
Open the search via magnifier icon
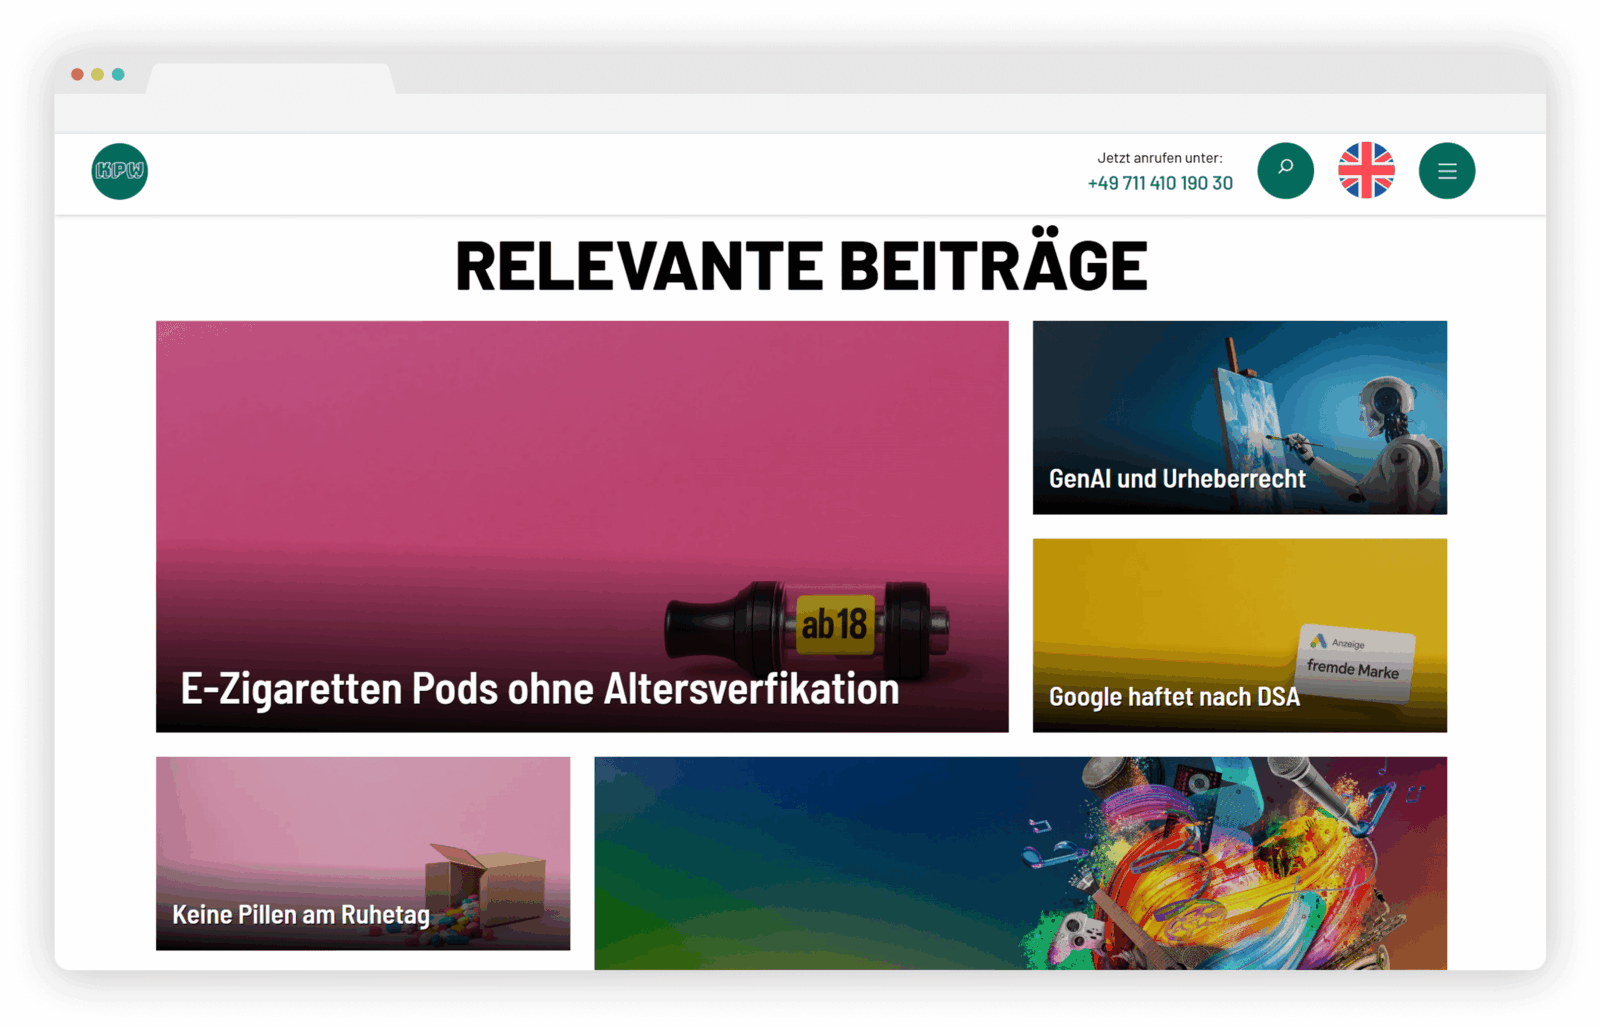(1285, 171)
